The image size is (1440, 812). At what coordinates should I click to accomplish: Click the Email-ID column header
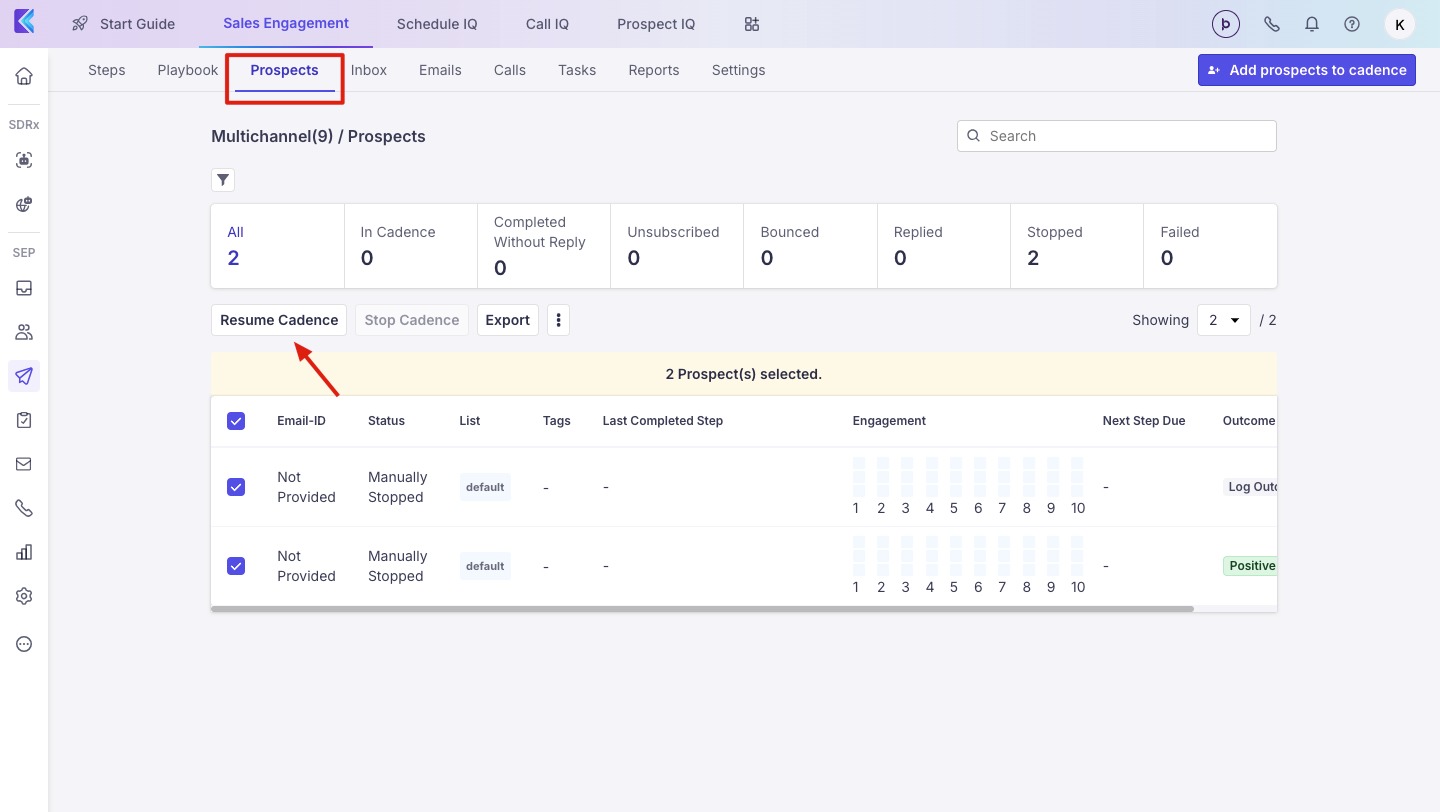tap(301, 421)
